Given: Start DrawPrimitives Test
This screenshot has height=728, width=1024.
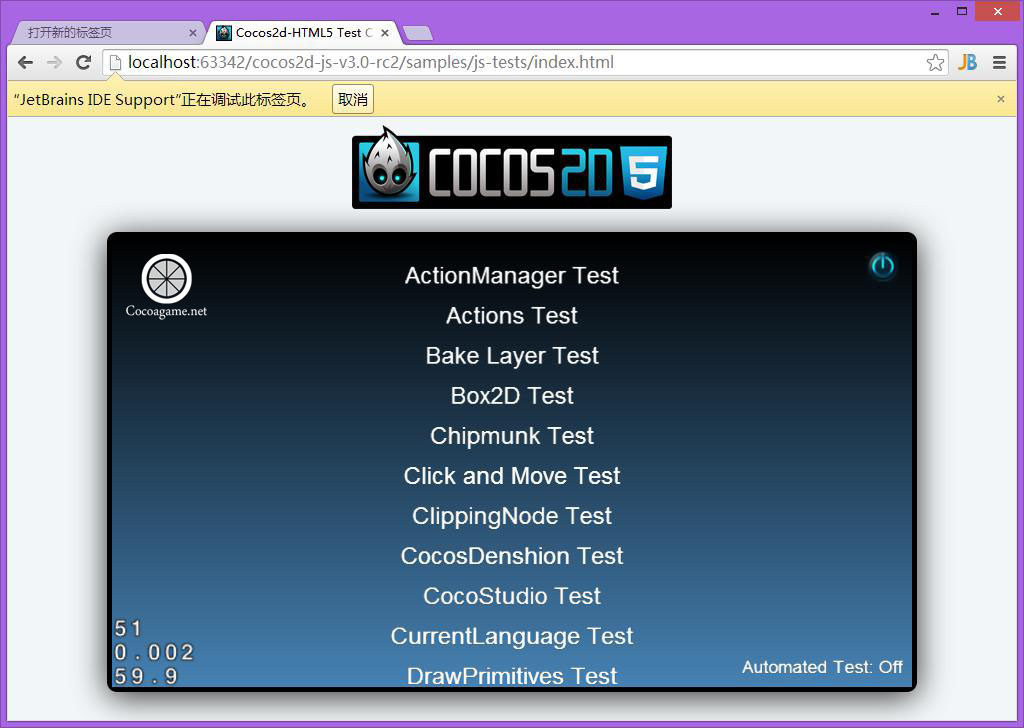Looking at the screenshot, I should [512, 676].
